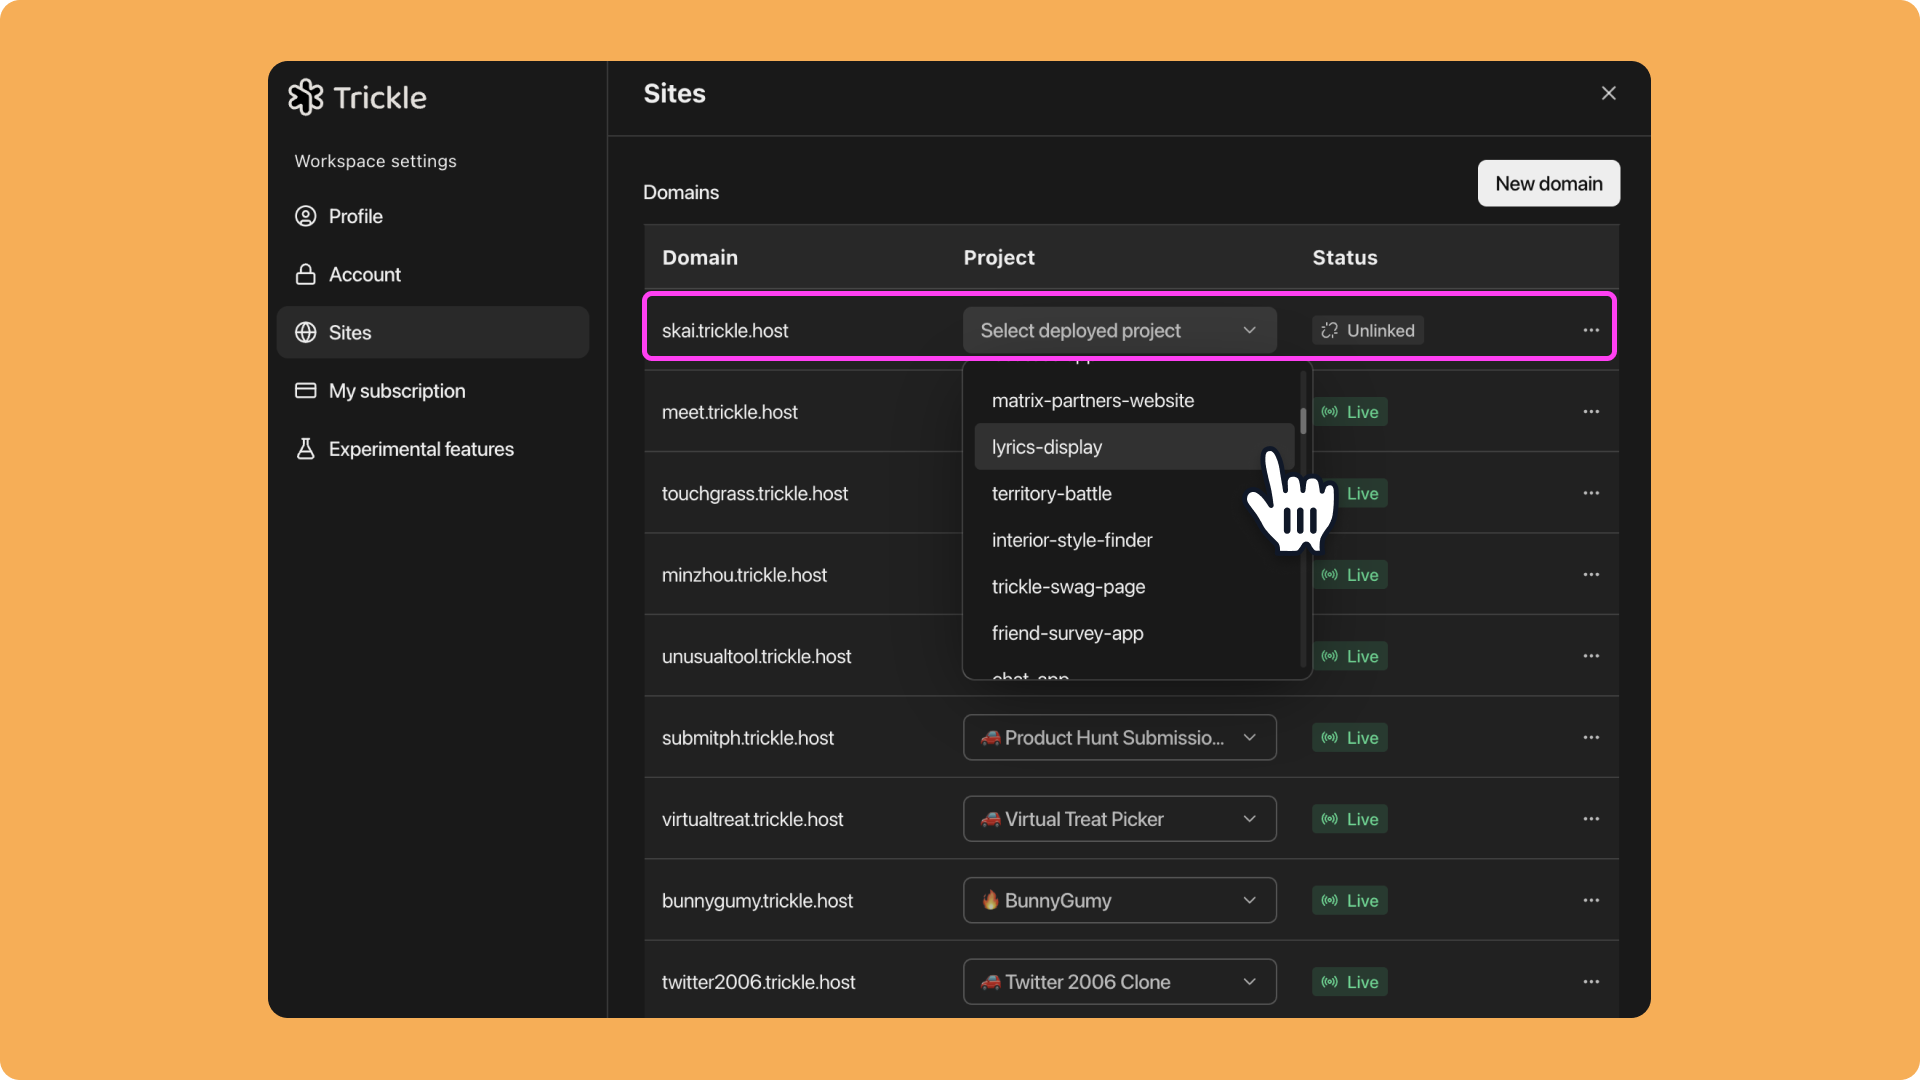Pick trickle-swag-page from the project list

coord(1068,587)
